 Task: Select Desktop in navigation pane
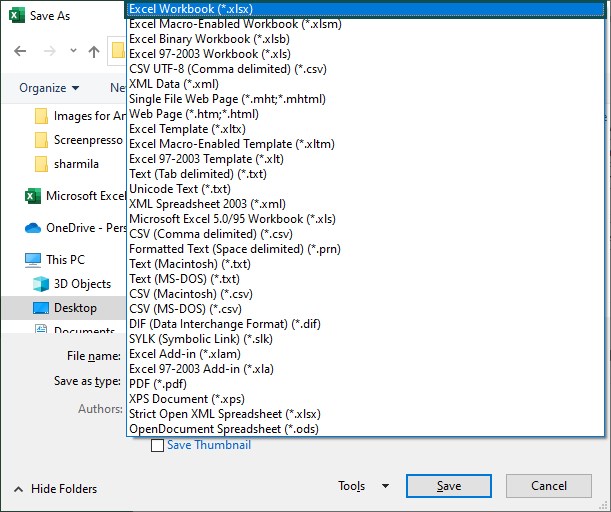pos(64,308)
